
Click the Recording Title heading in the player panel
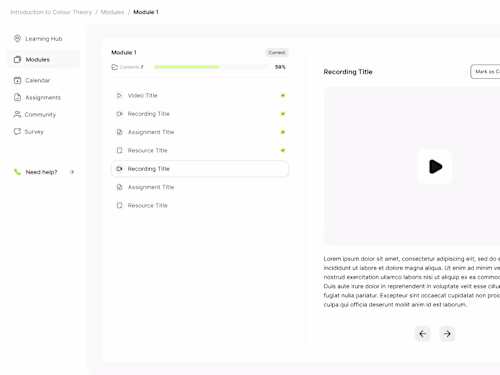point(348,72)
